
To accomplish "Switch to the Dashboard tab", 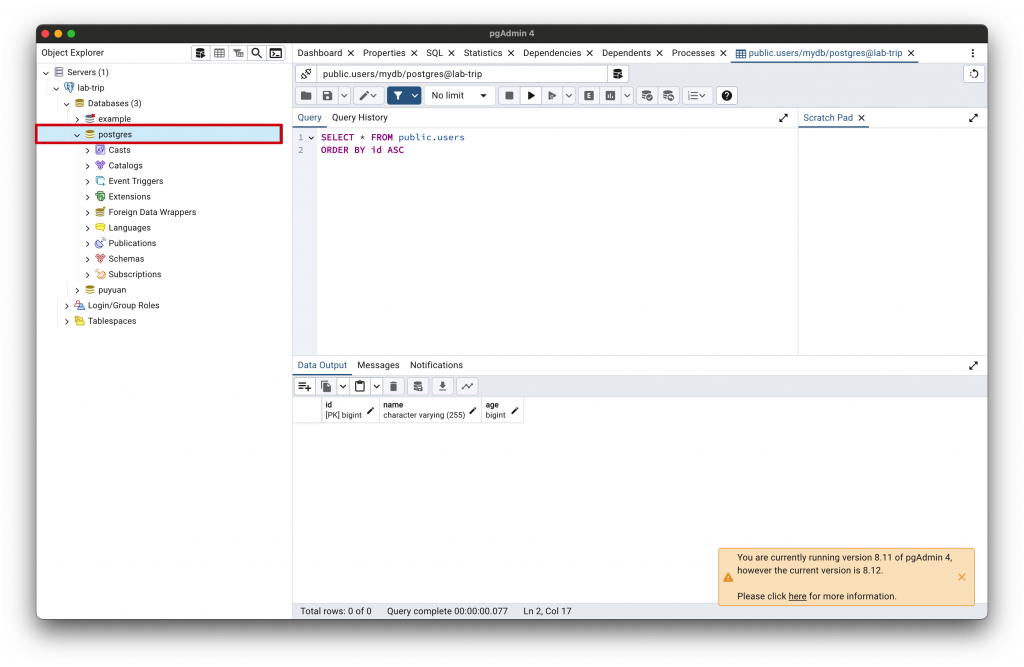I will click(x=319, y=53).
